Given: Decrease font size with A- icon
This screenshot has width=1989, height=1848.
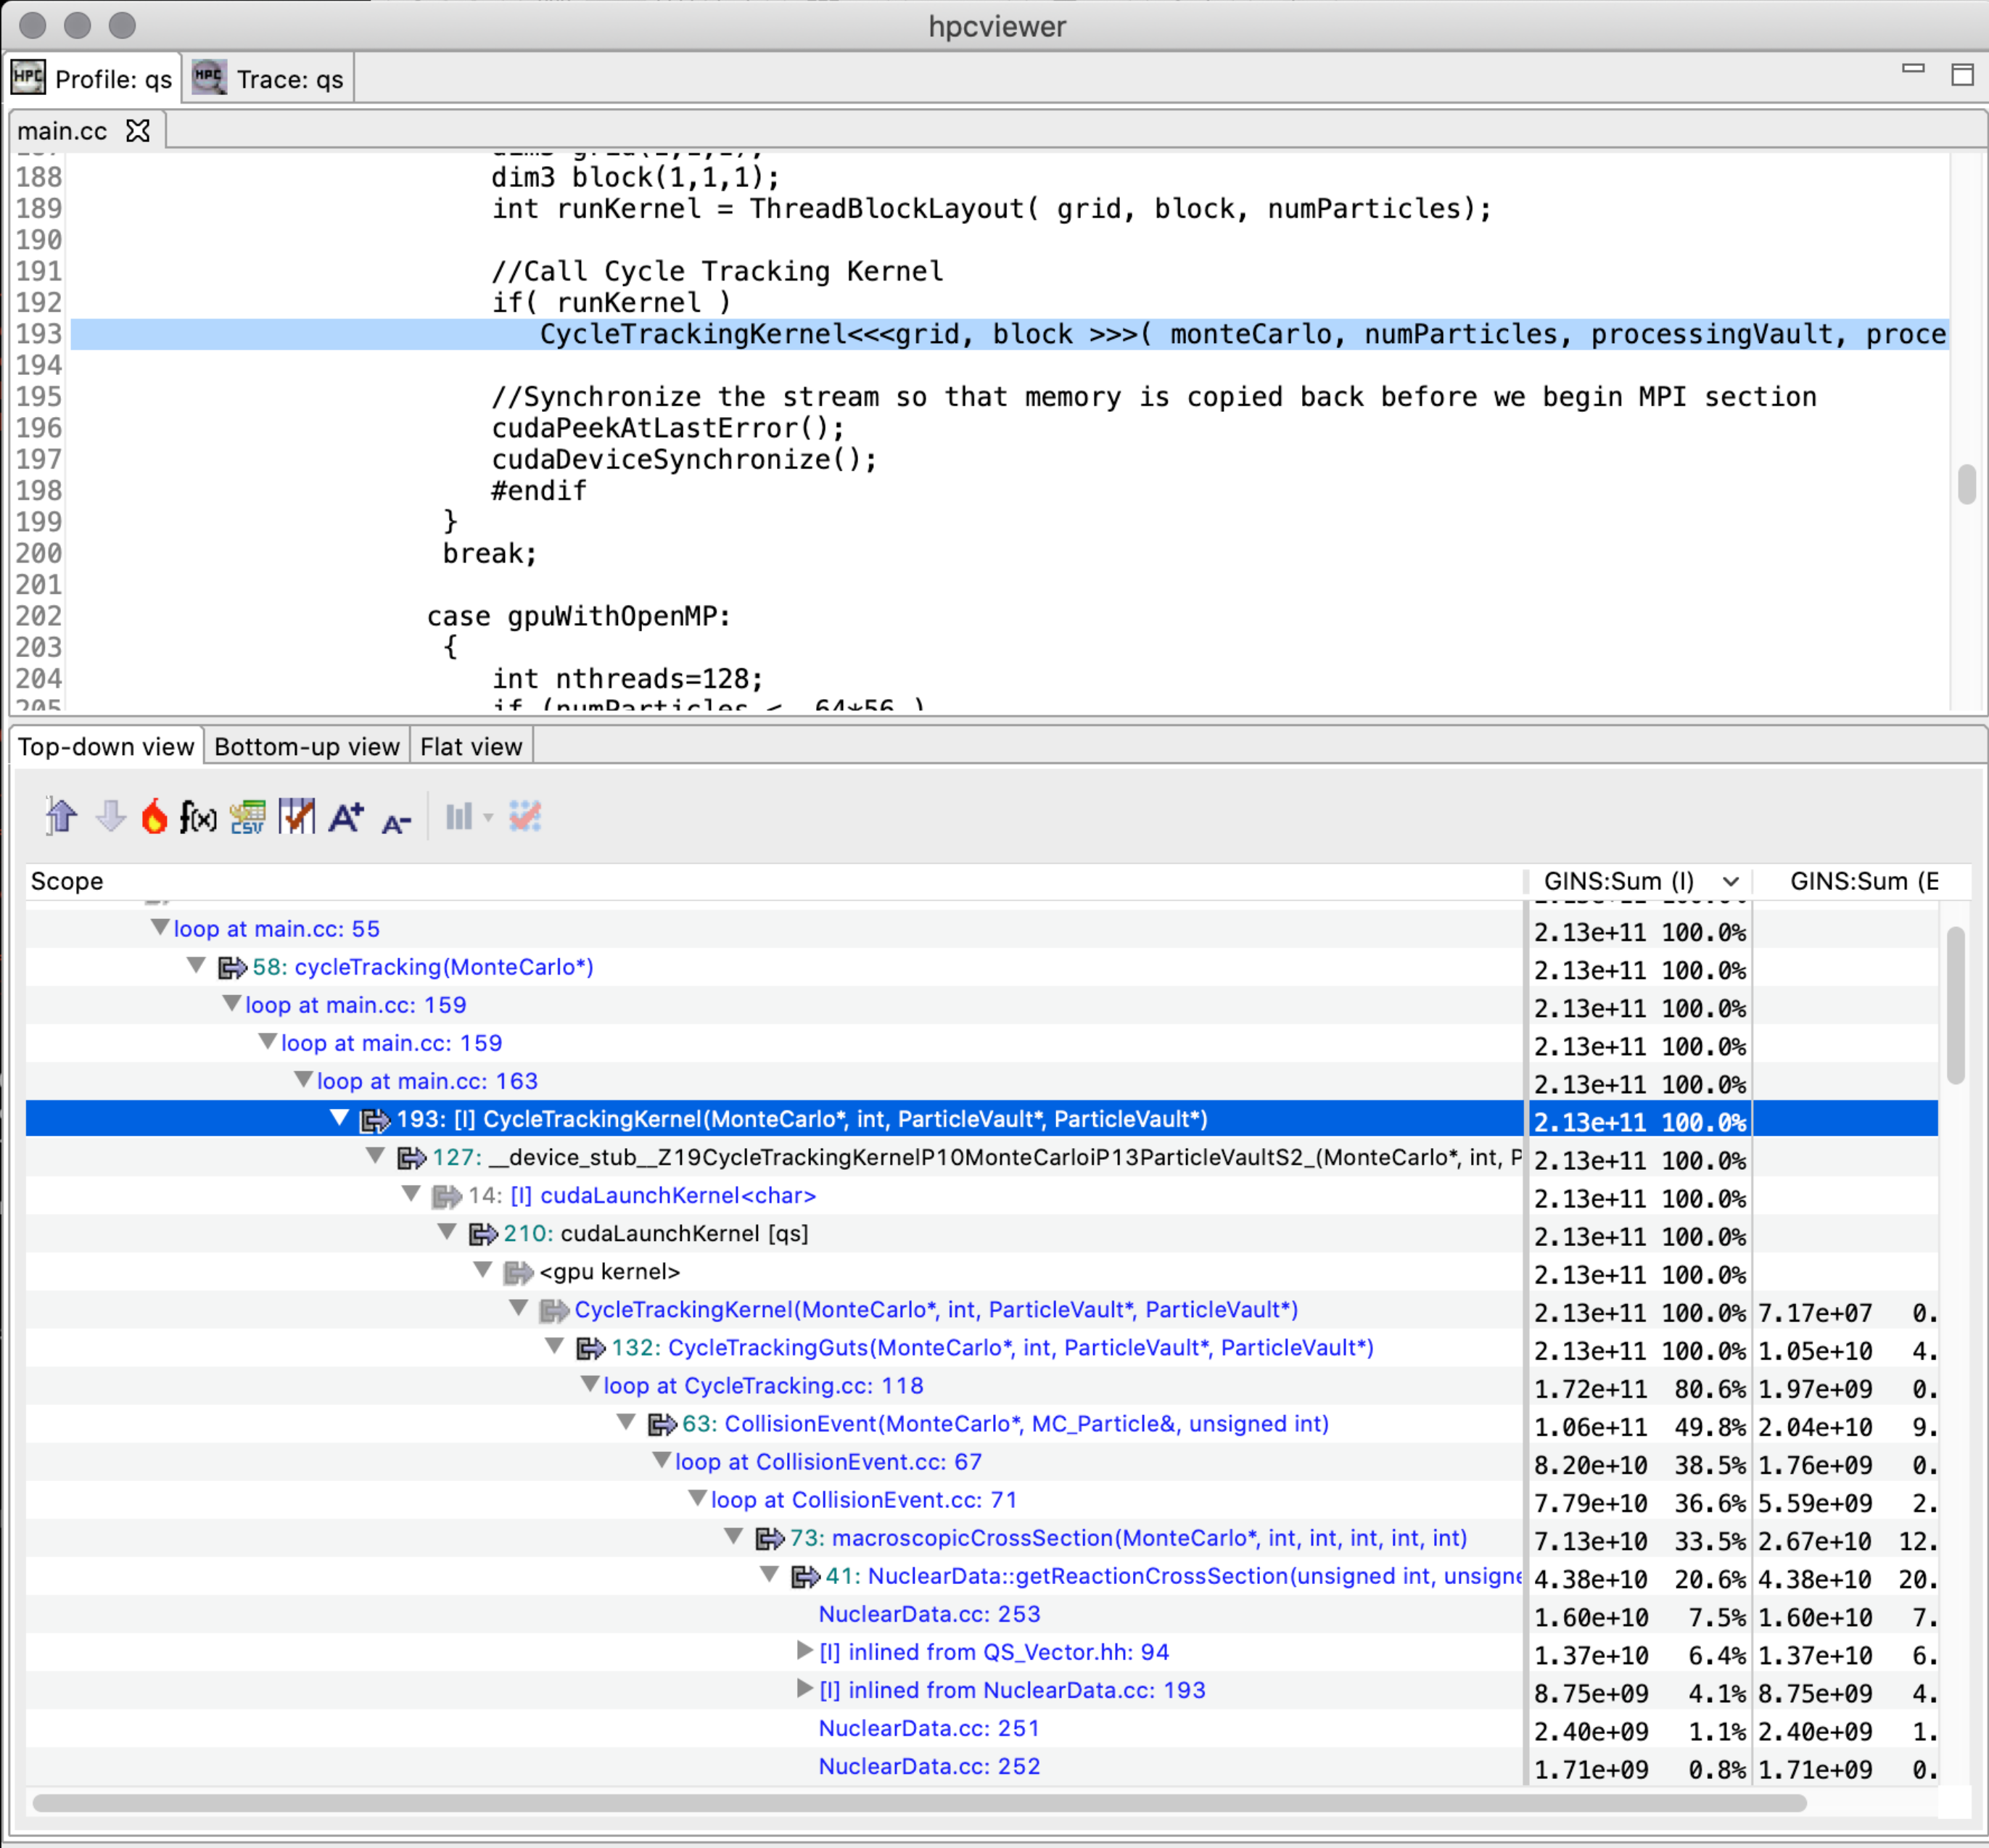Looking at the screenshot, I should [x=396, y=822].
